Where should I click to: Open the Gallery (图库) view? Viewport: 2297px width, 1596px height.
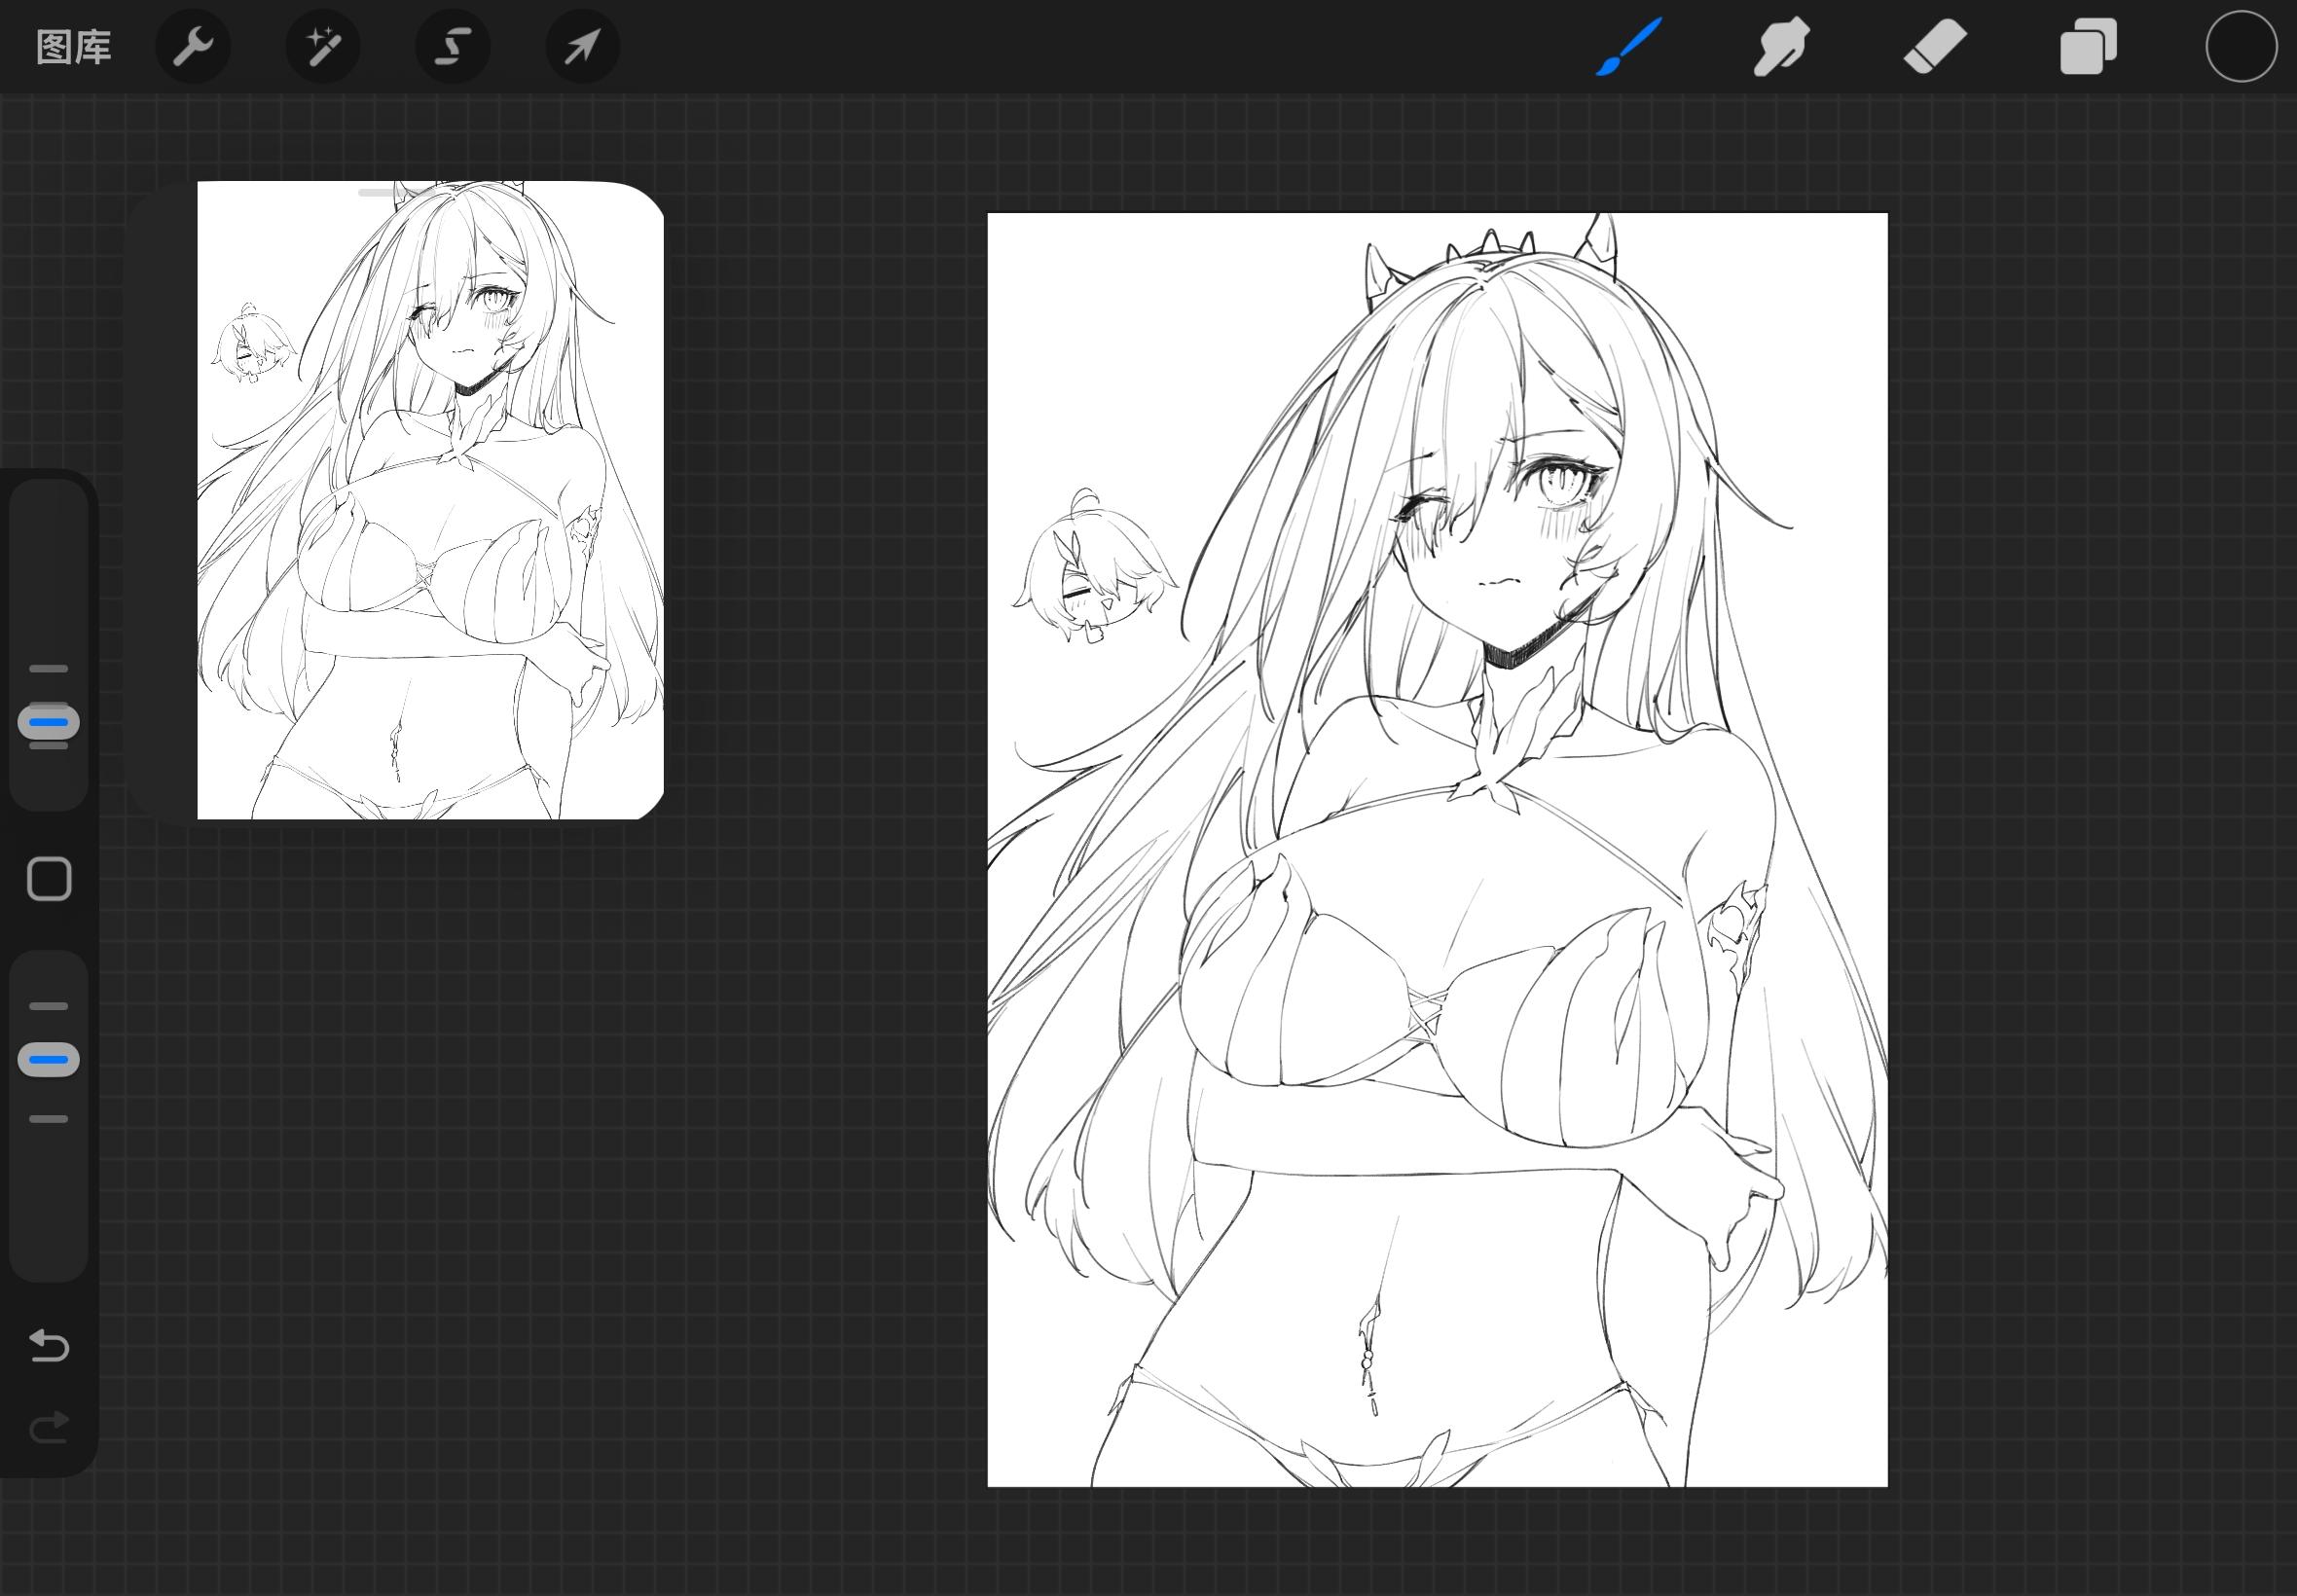pyautogui.click(x=73, y=47)
